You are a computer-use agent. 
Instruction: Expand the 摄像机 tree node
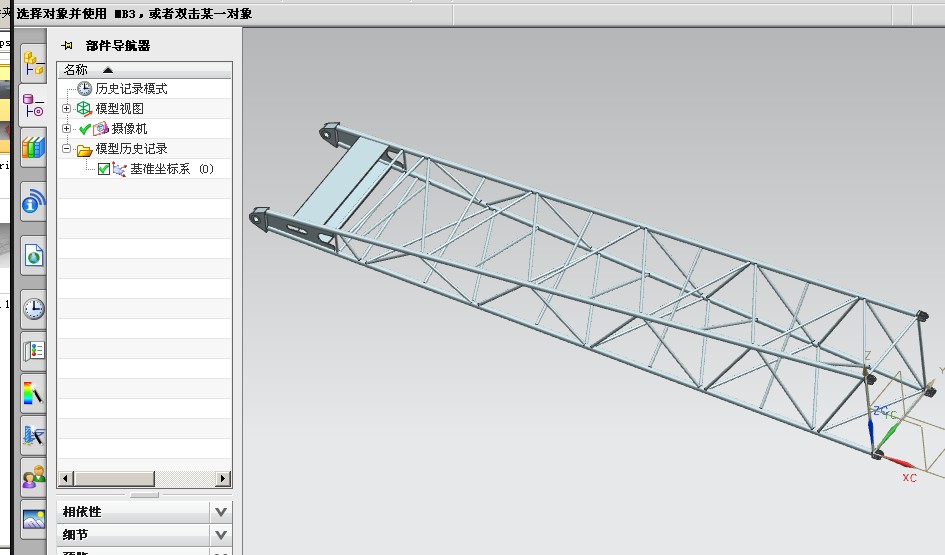pyautogui.click(x=66, y=128)
